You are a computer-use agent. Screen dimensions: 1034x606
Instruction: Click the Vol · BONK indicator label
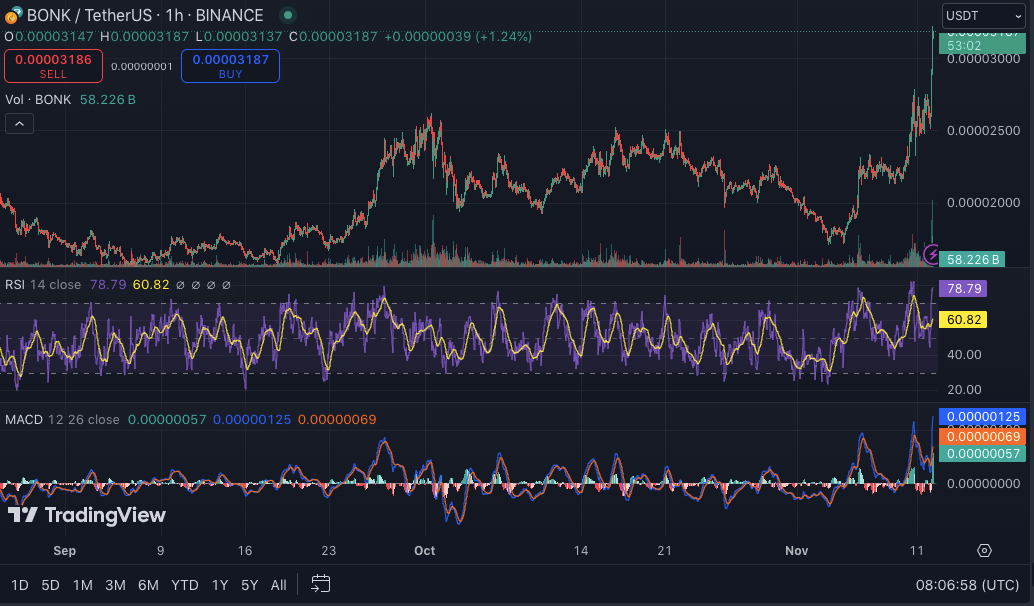[38, 100]
